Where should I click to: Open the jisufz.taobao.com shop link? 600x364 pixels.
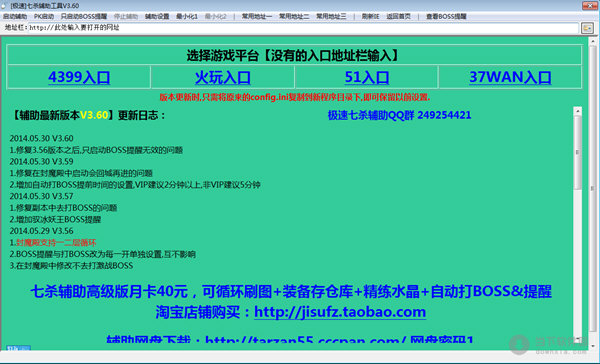click(340, 312)
